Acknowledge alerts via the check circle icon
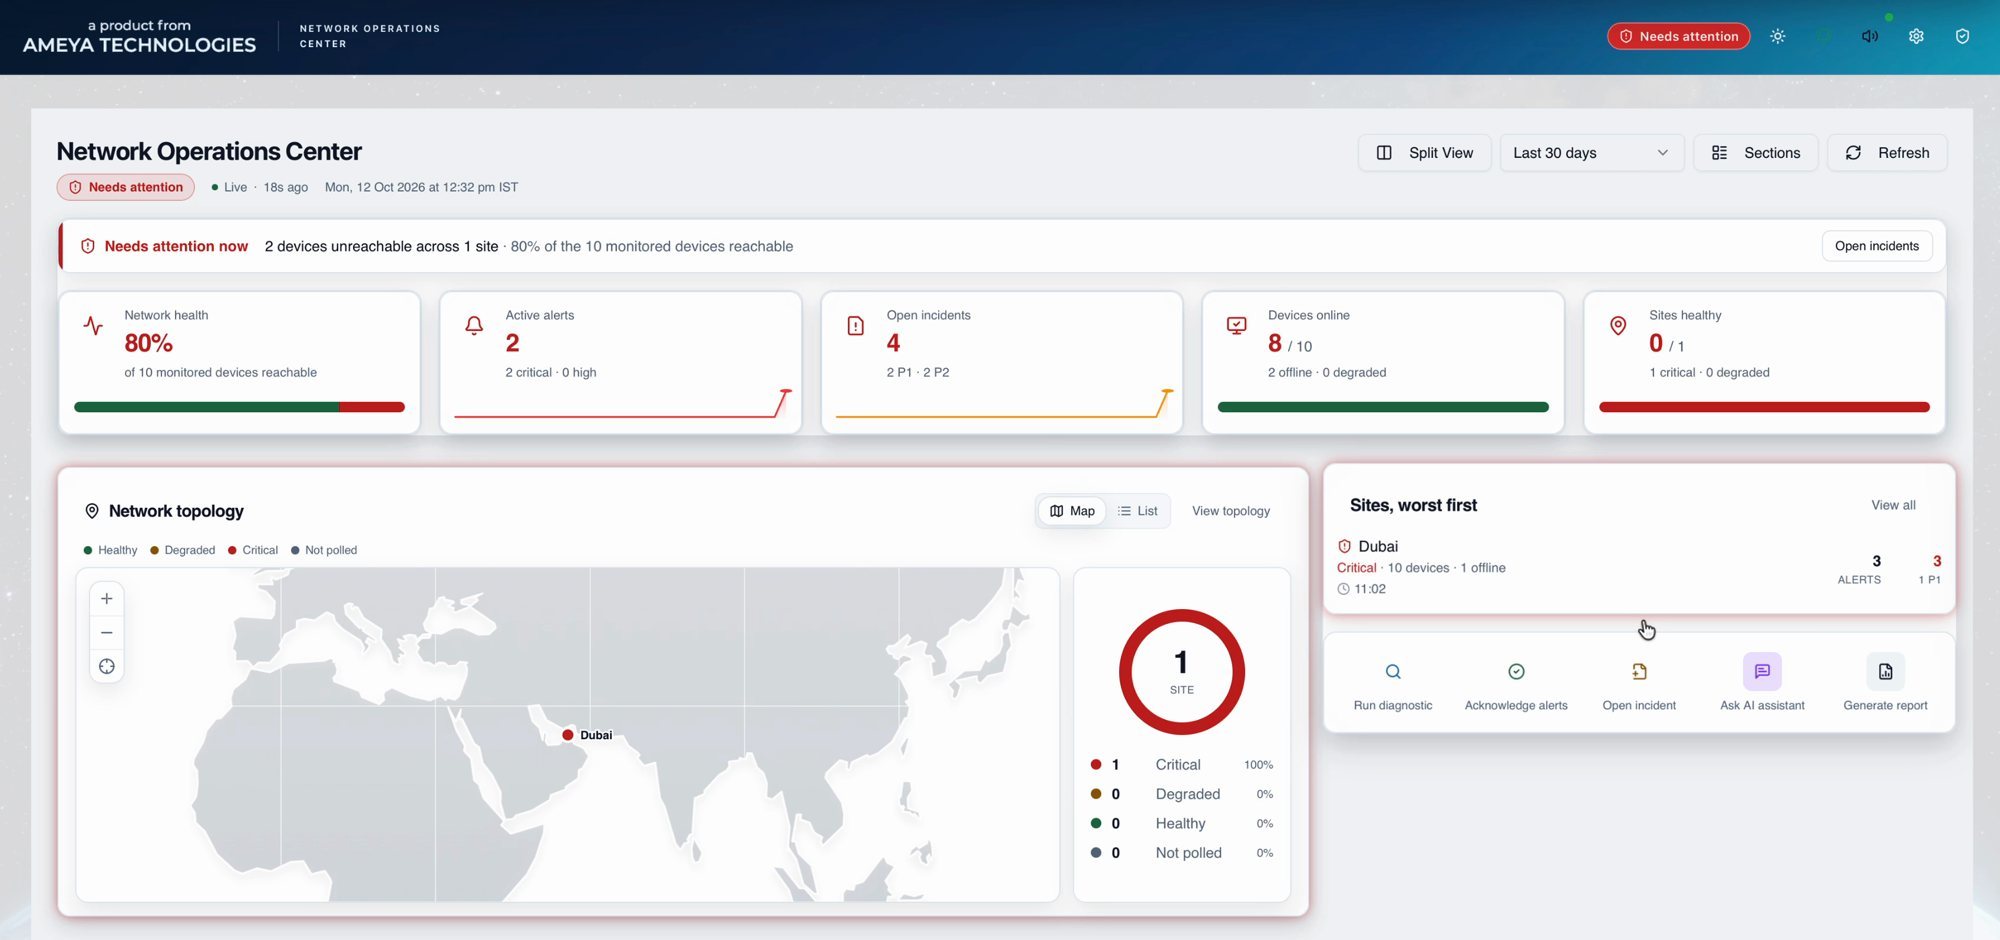Viewport: 2000px width, 940px height. pos(1516,672)
